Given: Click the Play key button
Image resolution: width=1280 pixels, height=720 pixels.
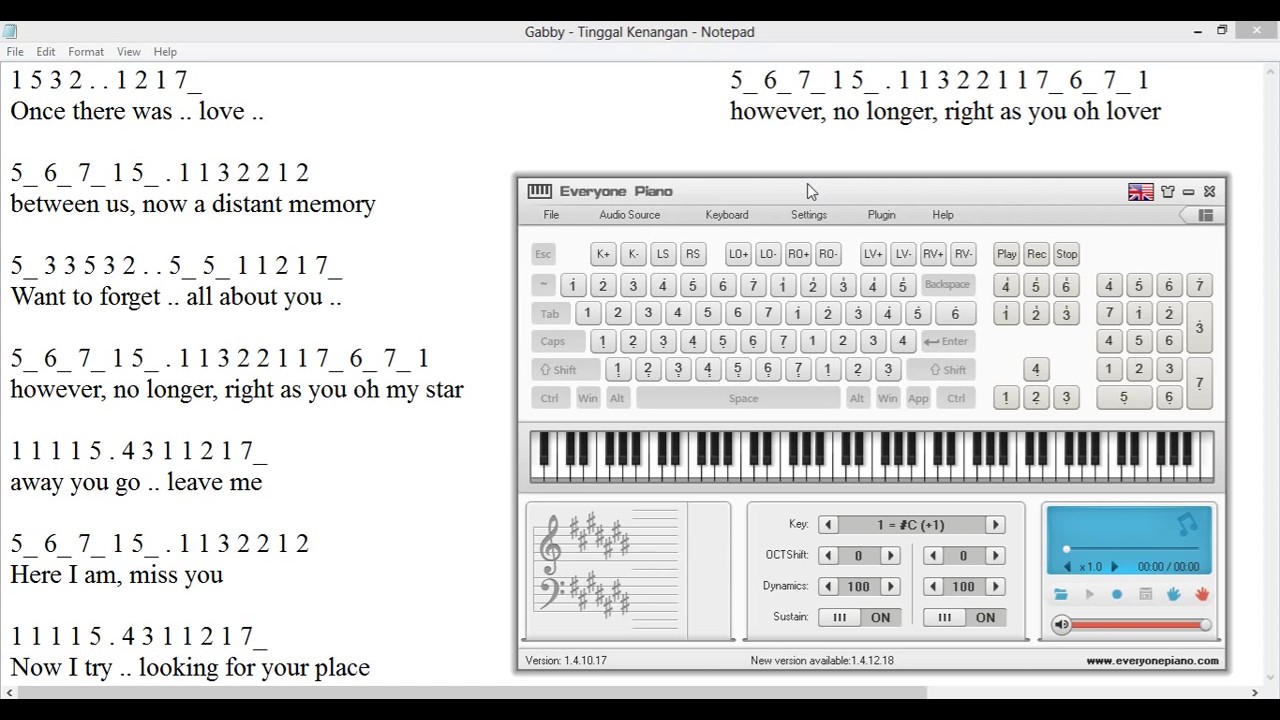Looking at the screenshot, I should [1006, 254].
